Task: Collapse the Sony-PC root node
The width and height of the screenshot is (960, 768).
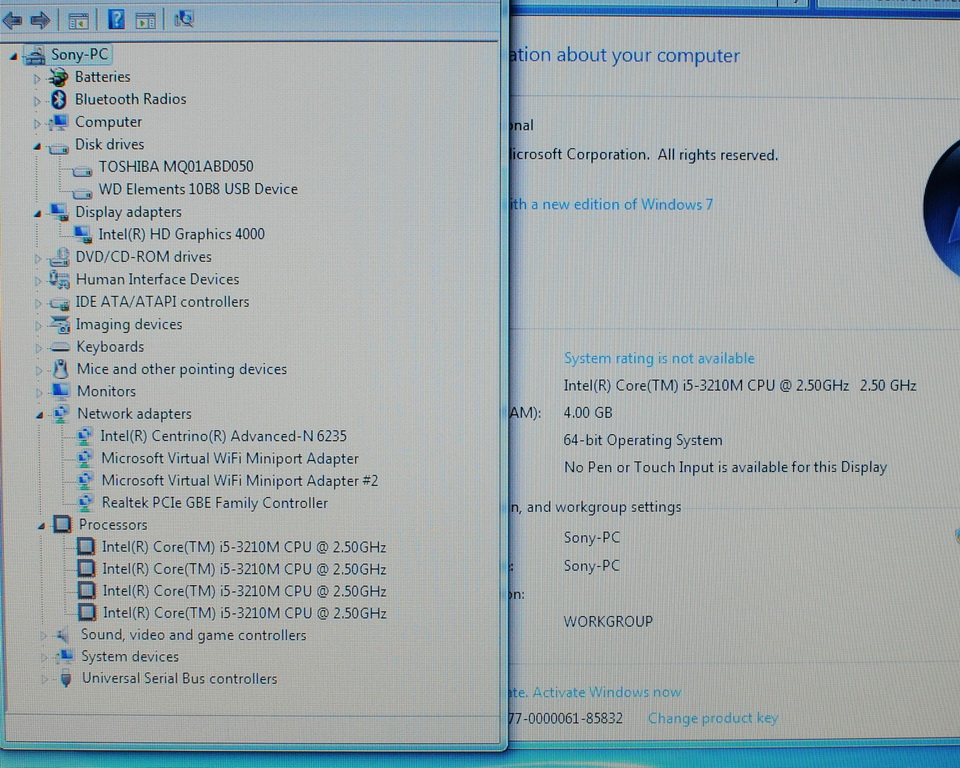Action: pos(13,56)
